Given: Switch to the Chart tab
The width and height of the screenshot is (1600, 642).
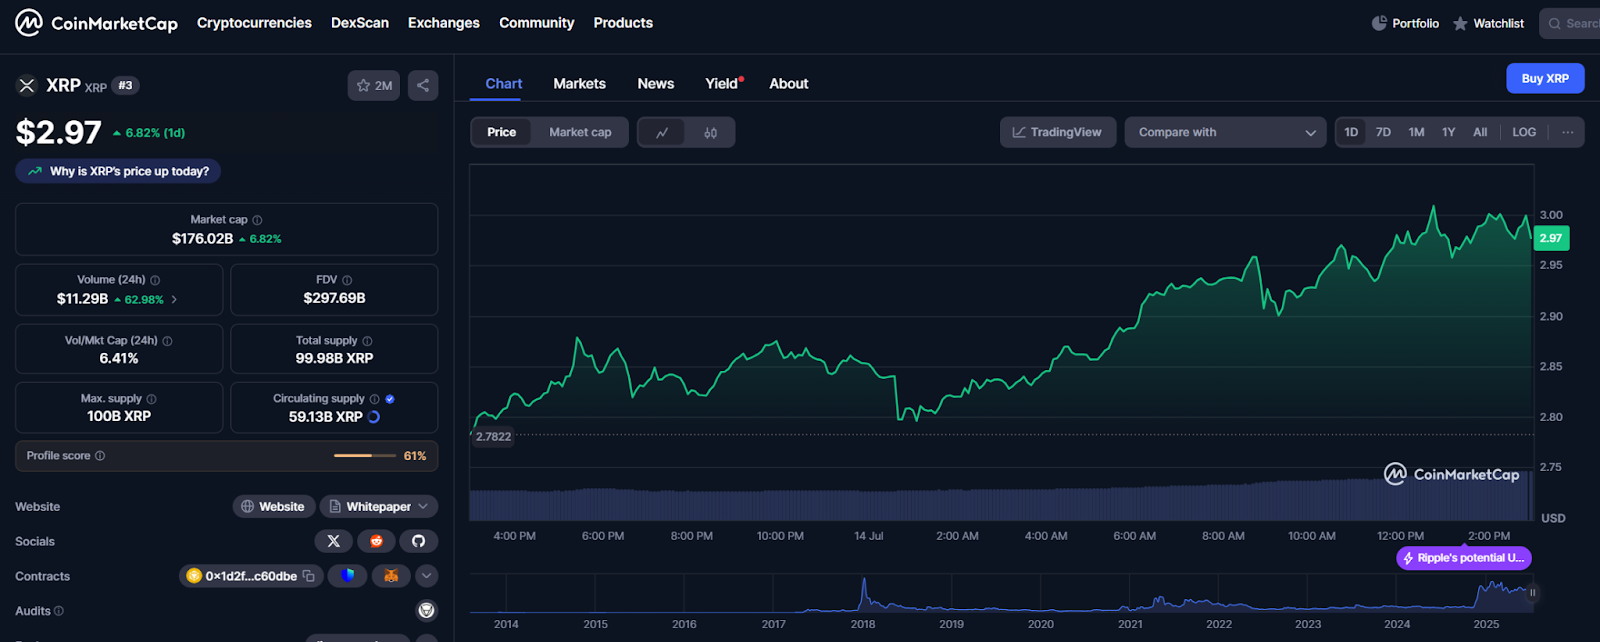Looking at the screenshot, I should pos(504,84).
